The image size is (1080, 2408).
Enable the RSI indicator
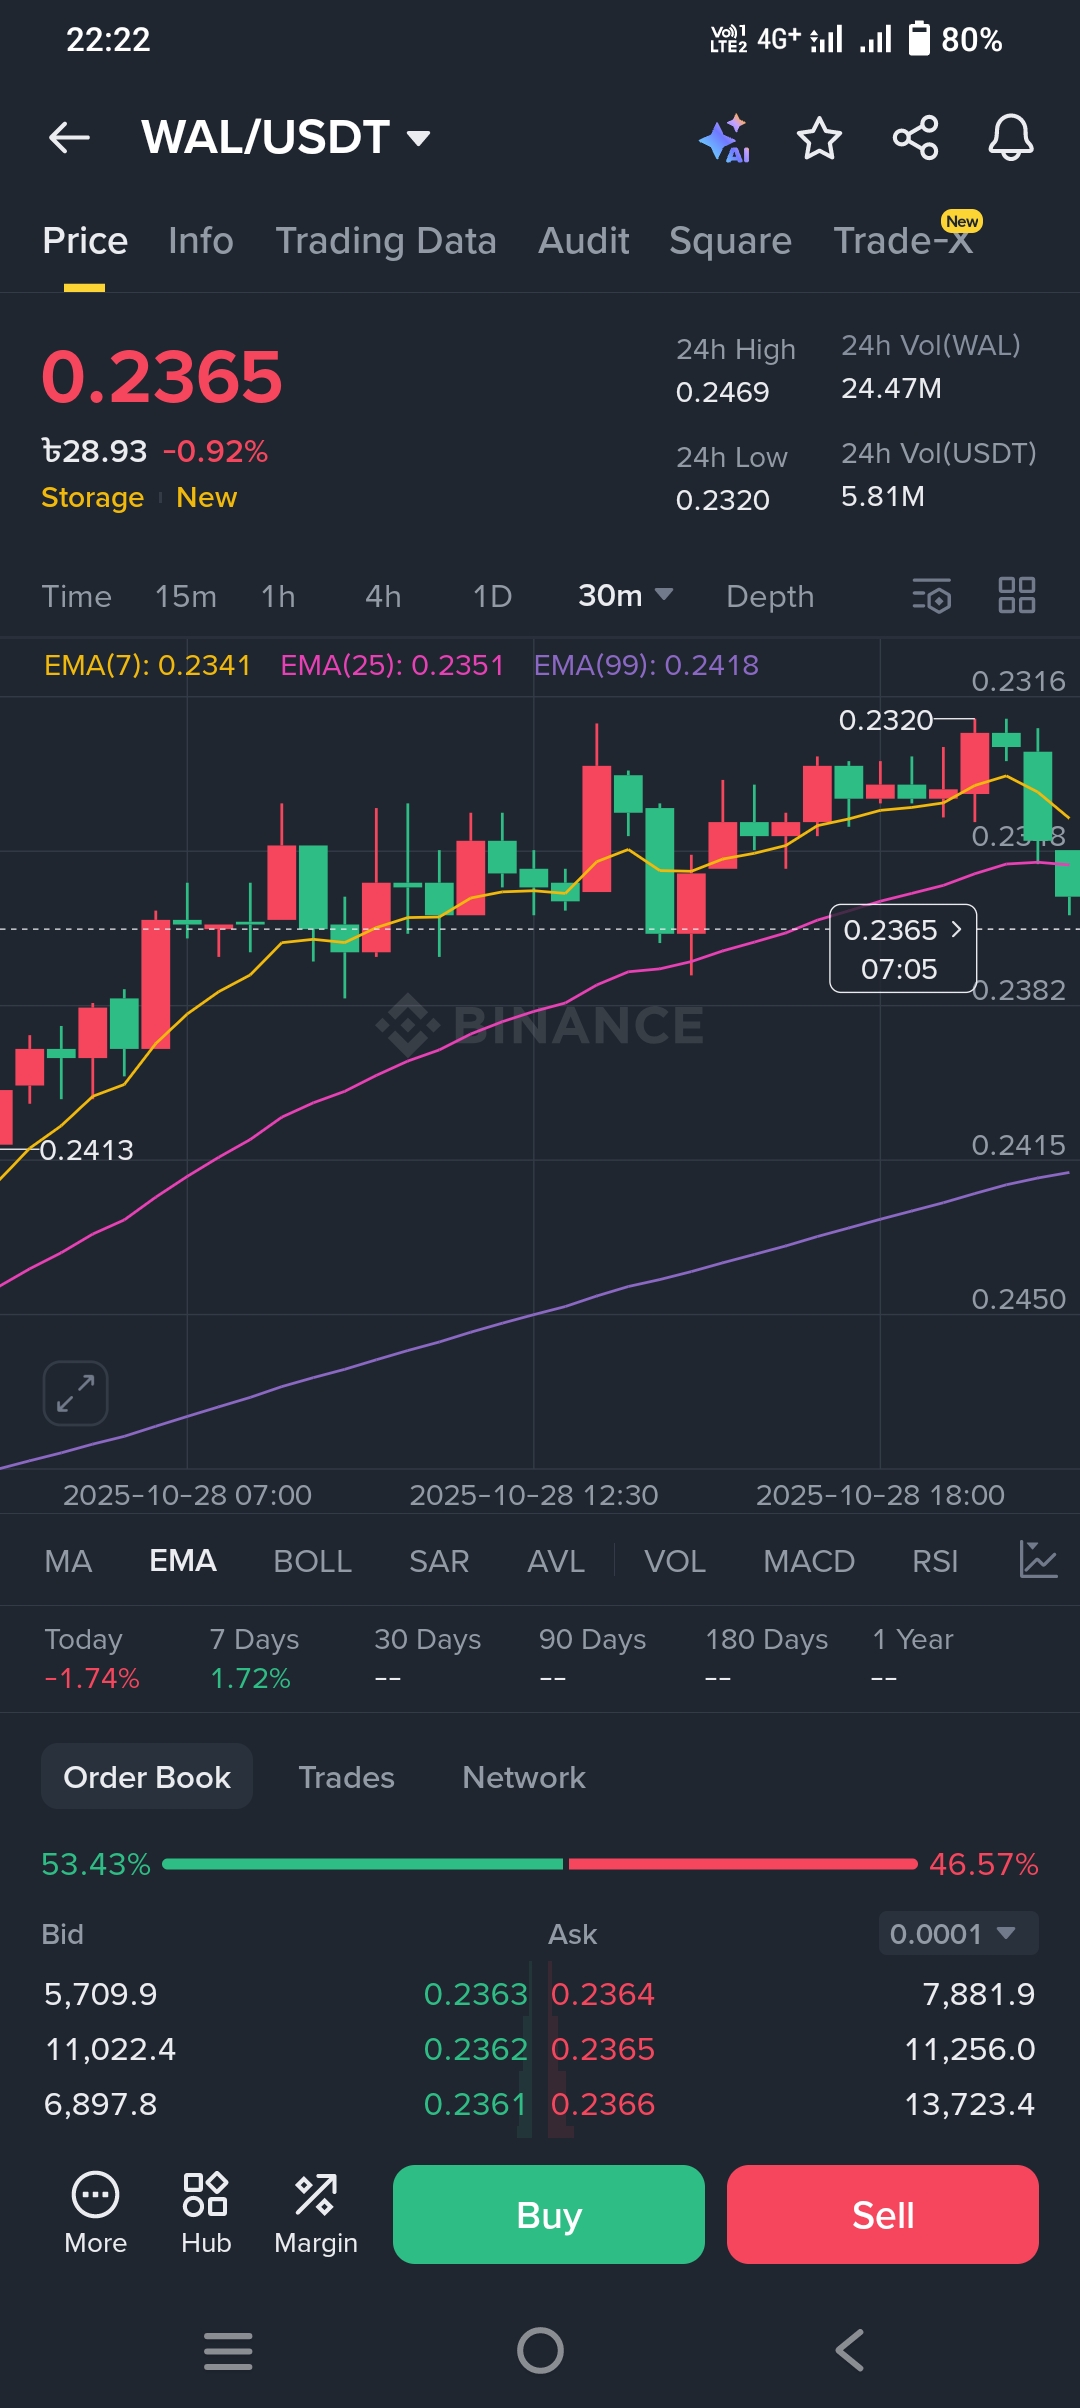(x=935, y=1560)
